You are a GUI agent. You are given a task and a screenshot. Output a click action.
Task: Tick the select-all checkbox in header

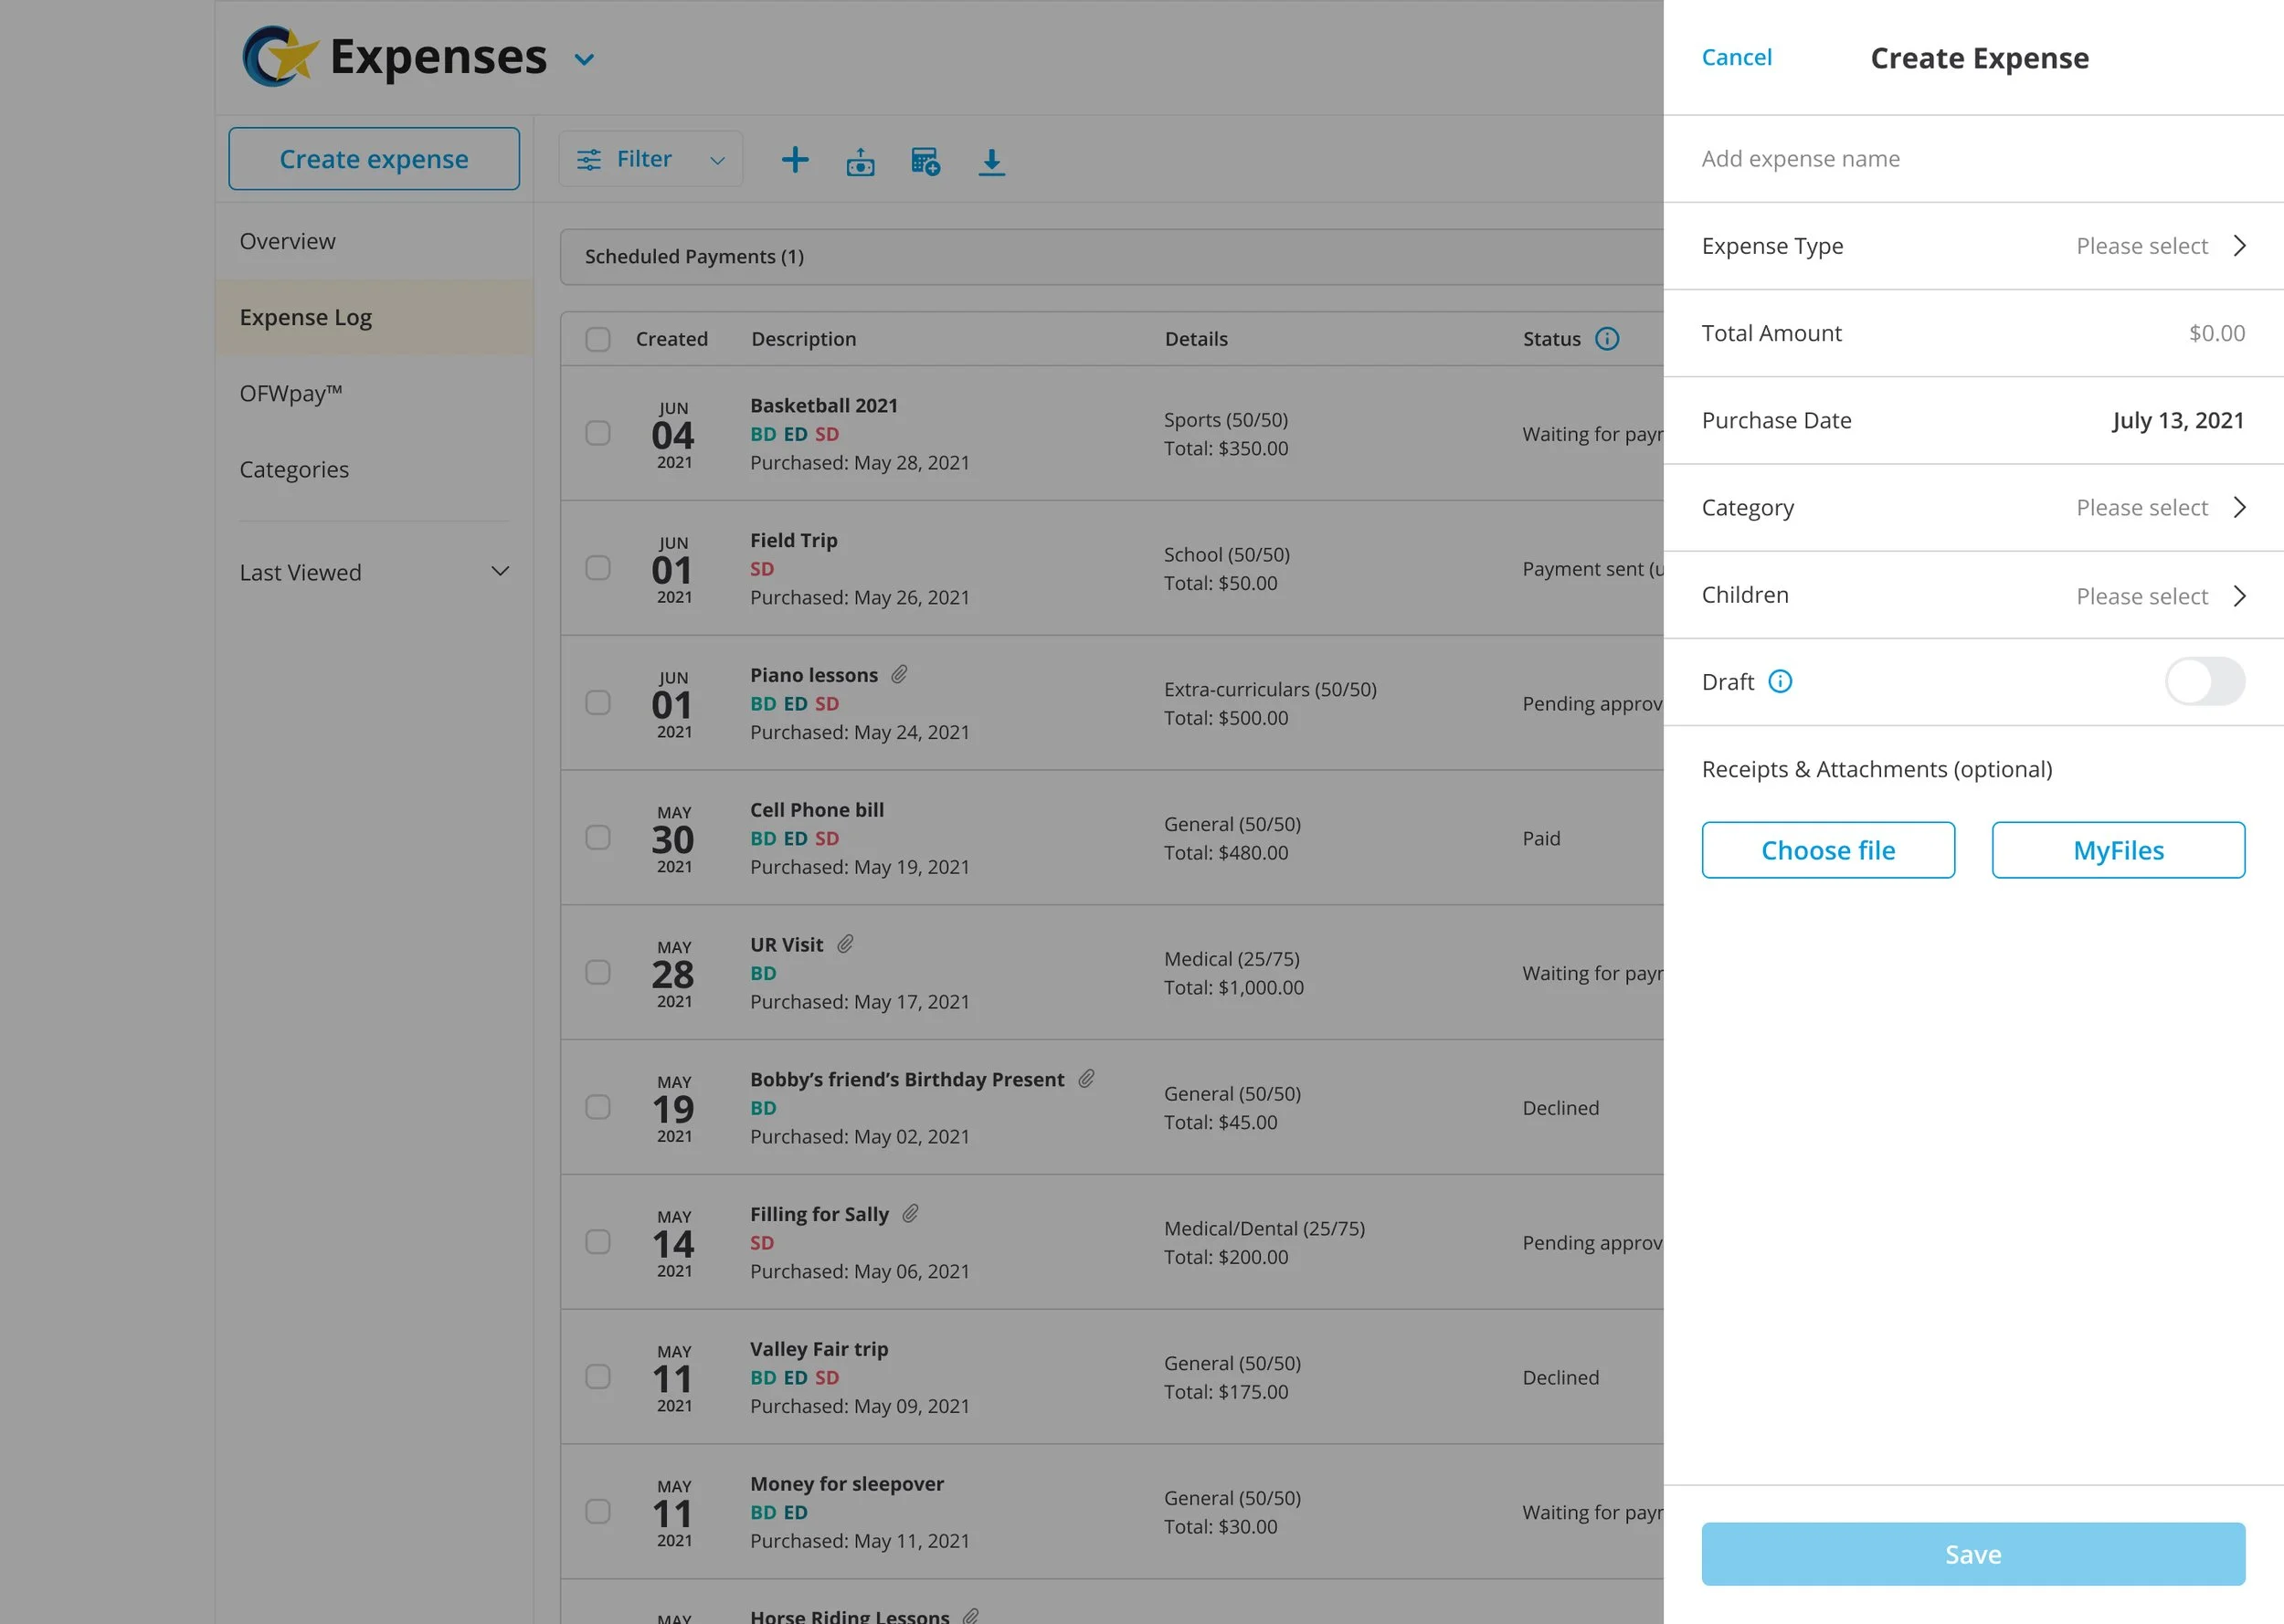598,339
